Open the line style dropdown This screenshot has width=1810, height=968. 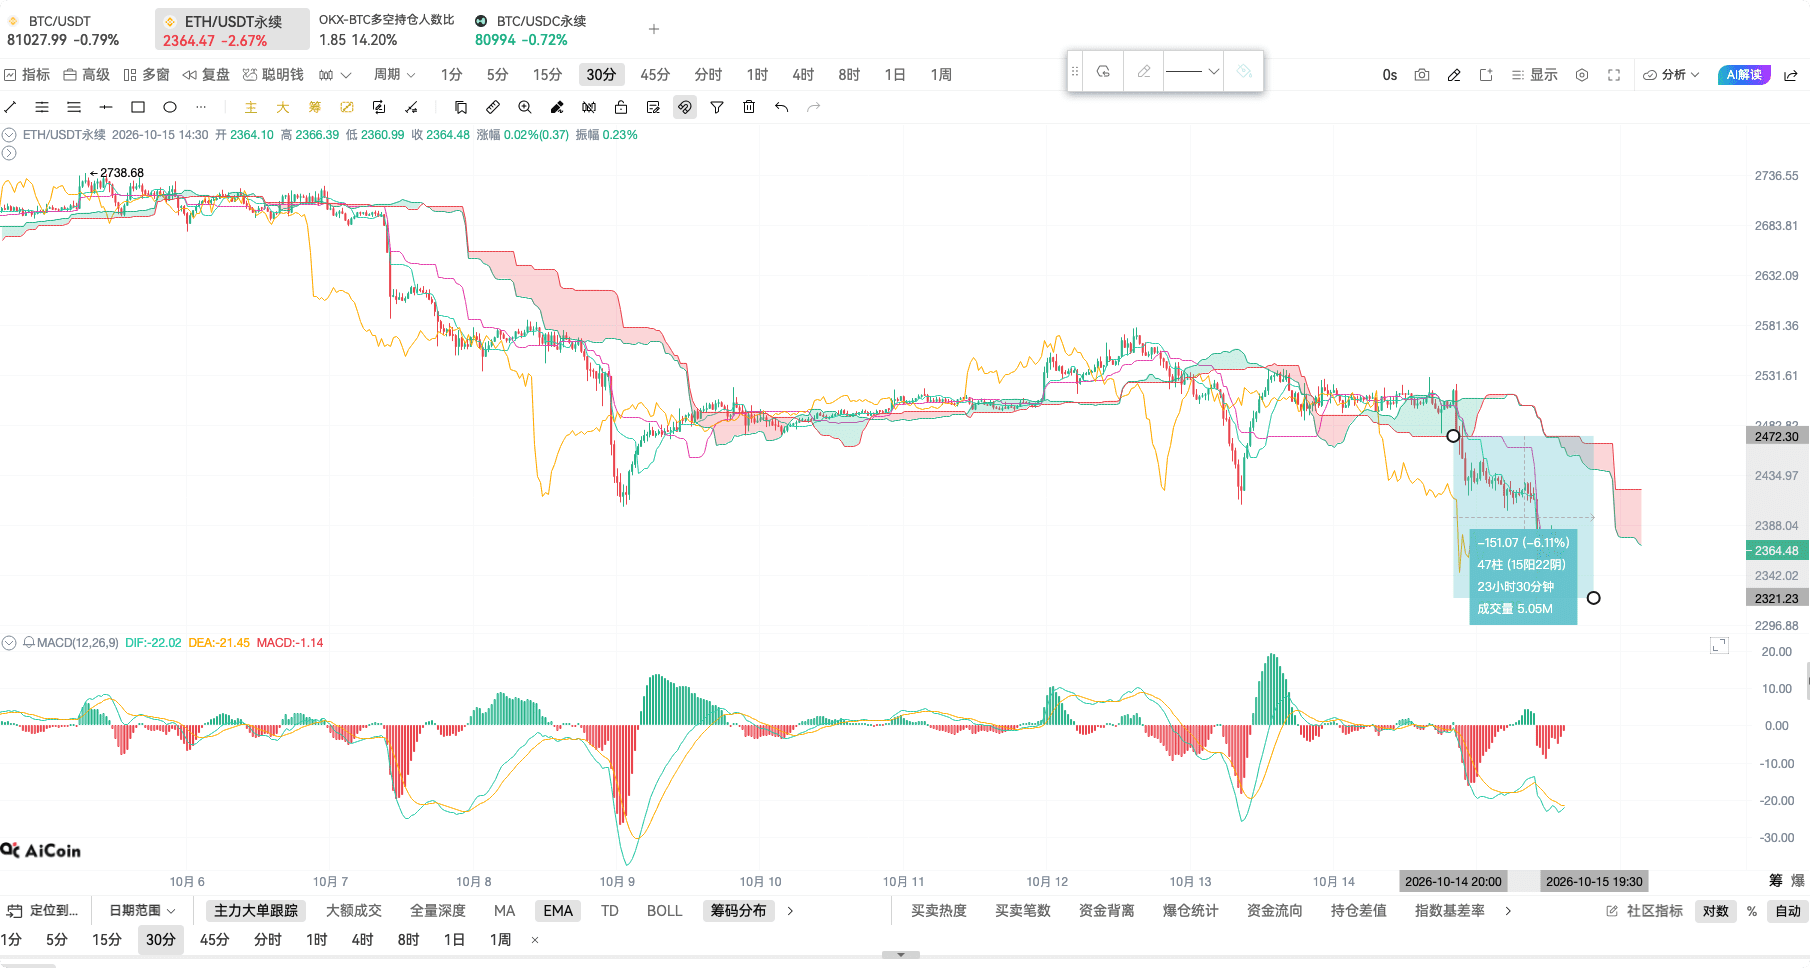pos(1193,71)
